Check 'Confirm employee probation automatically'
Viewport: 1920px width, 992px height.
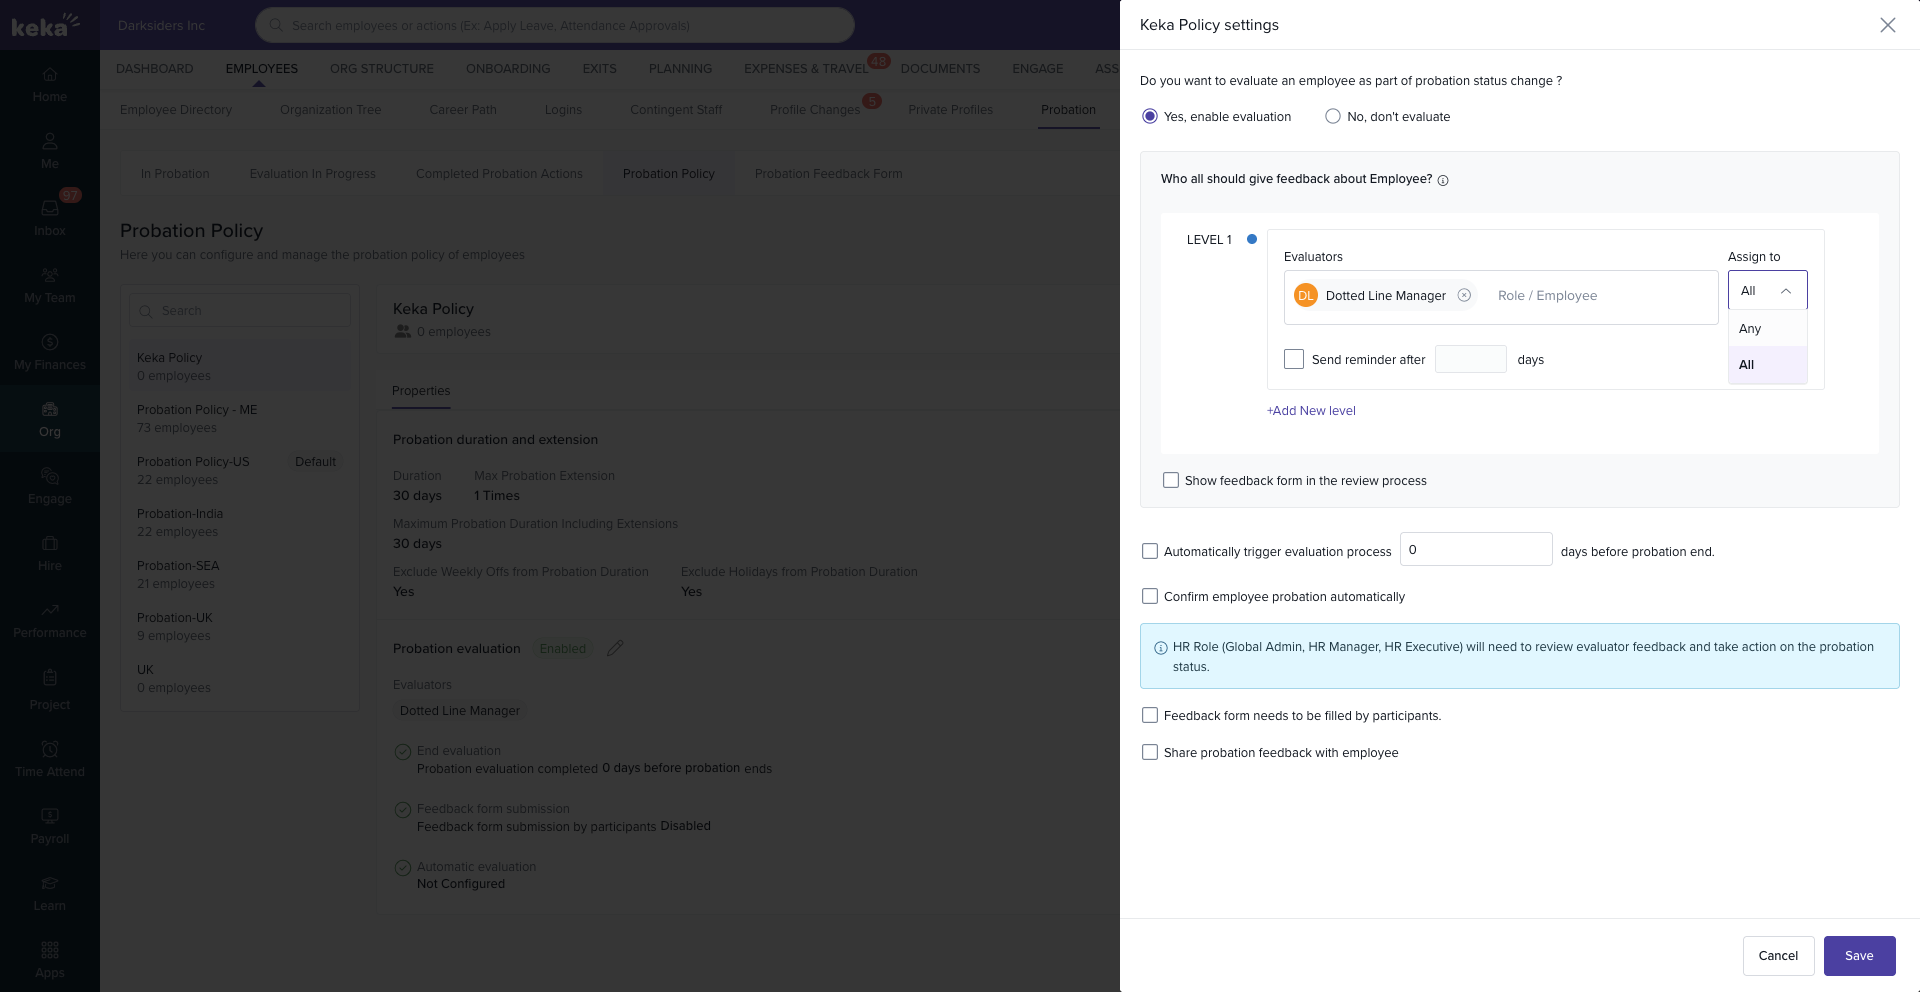[1150, 597]
